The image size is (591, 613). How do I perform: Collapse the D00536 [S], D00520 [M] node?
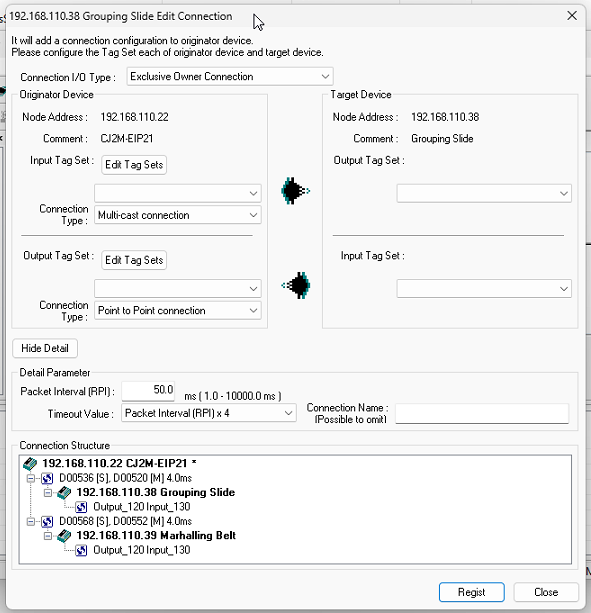[x=30, y=478]
